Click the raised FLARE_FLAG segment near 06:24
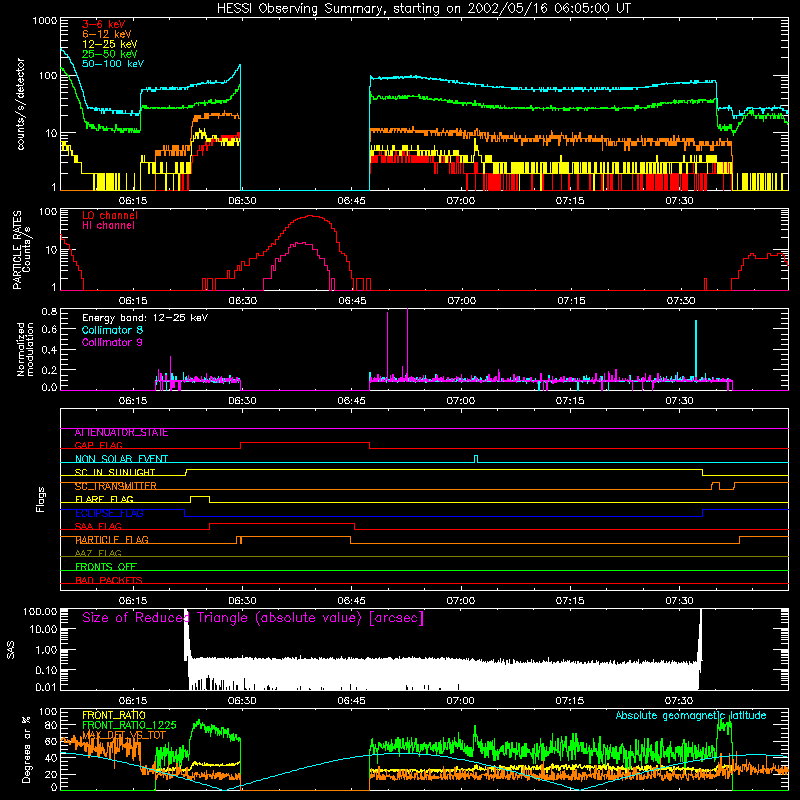 click(199, 496)
